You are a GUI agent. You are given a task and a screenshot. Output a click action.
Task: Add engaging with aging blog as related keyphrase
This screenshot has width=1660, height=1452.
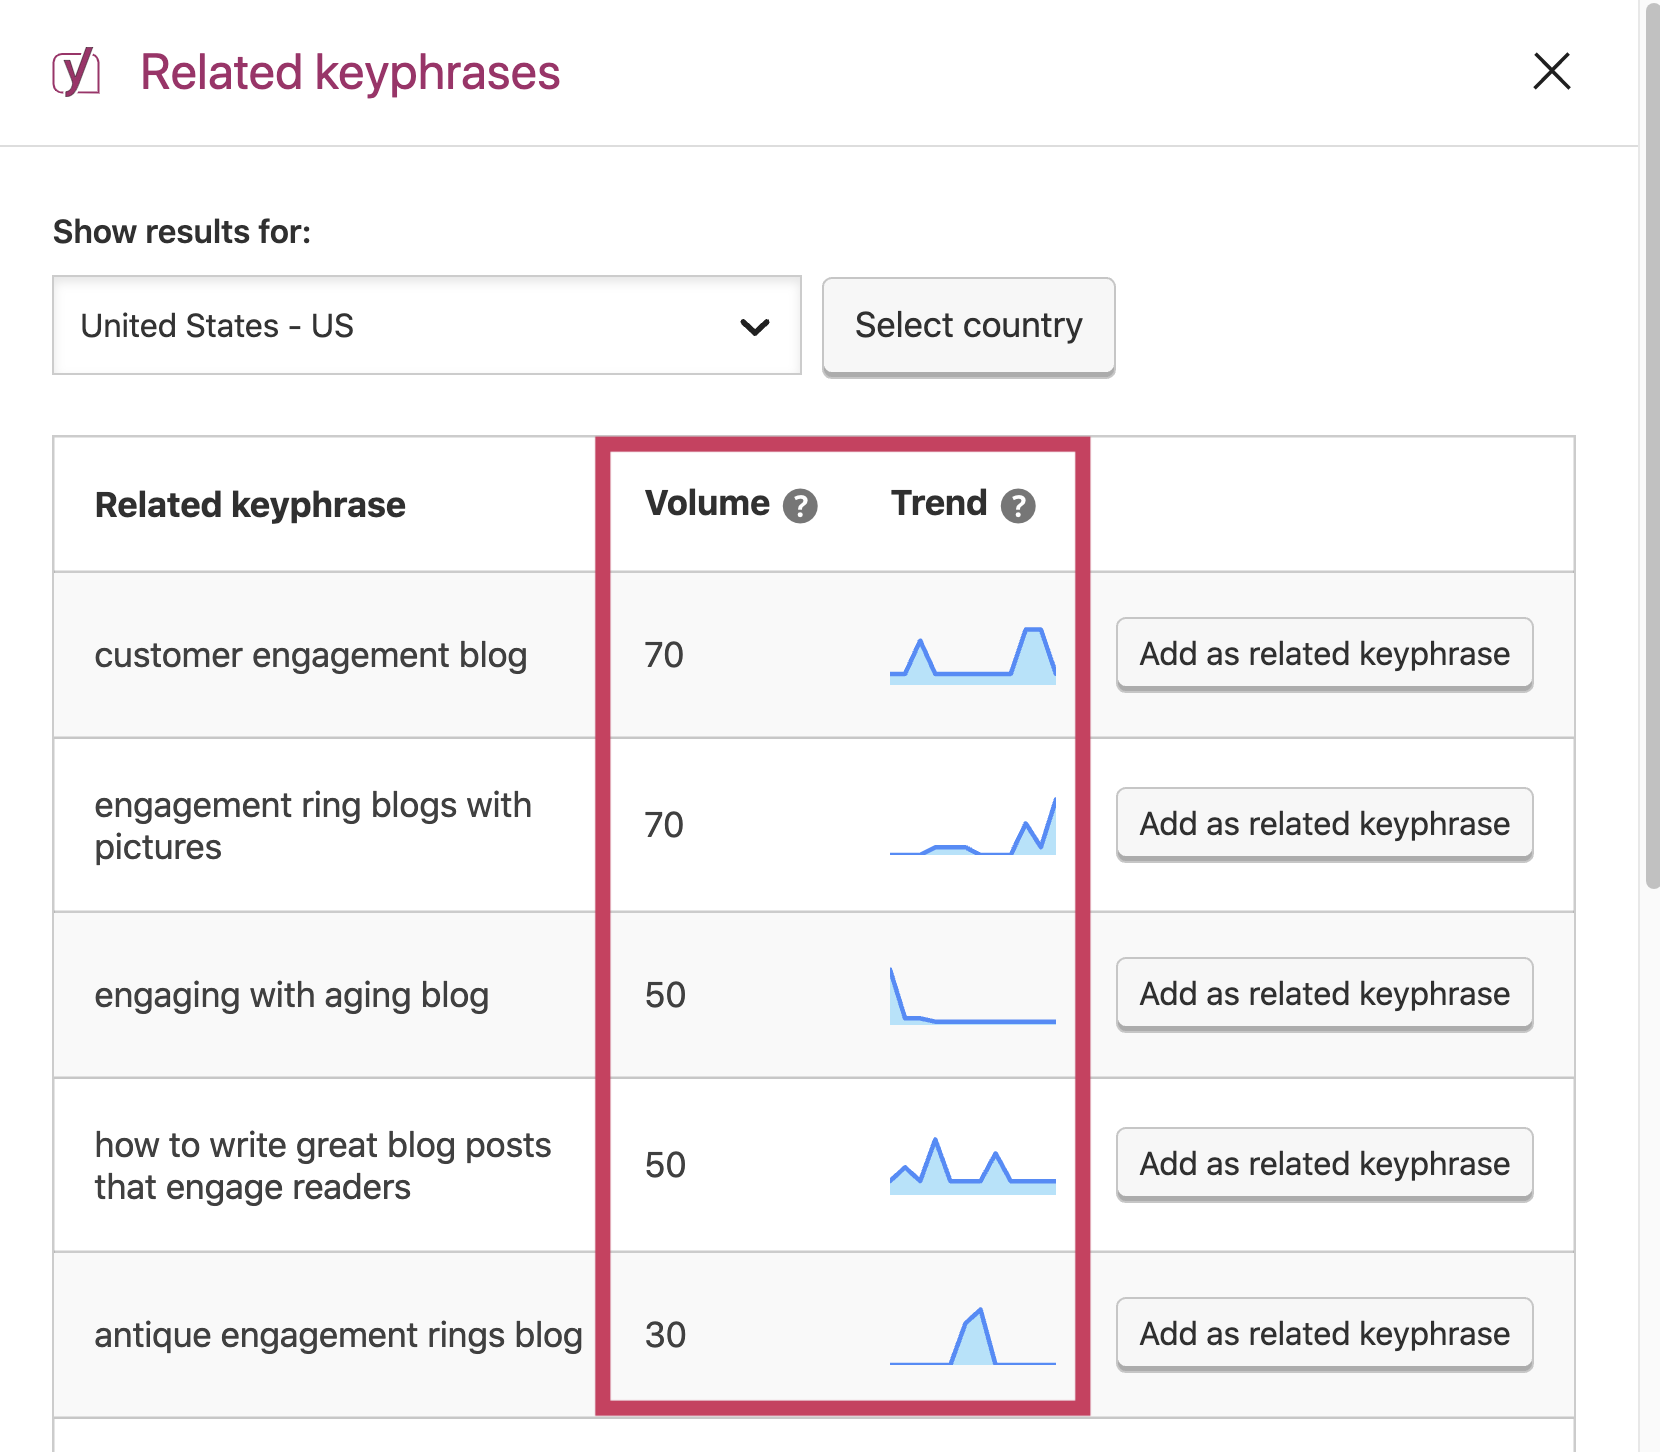[1322, 993]
